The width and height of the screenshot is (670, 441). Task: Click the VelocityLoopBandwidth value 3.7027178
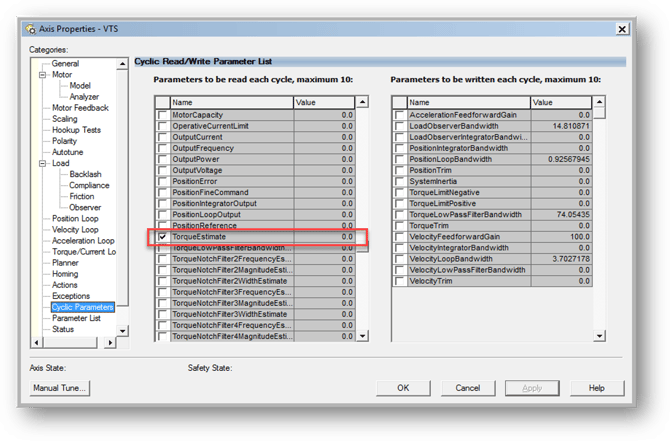(571, 259)
